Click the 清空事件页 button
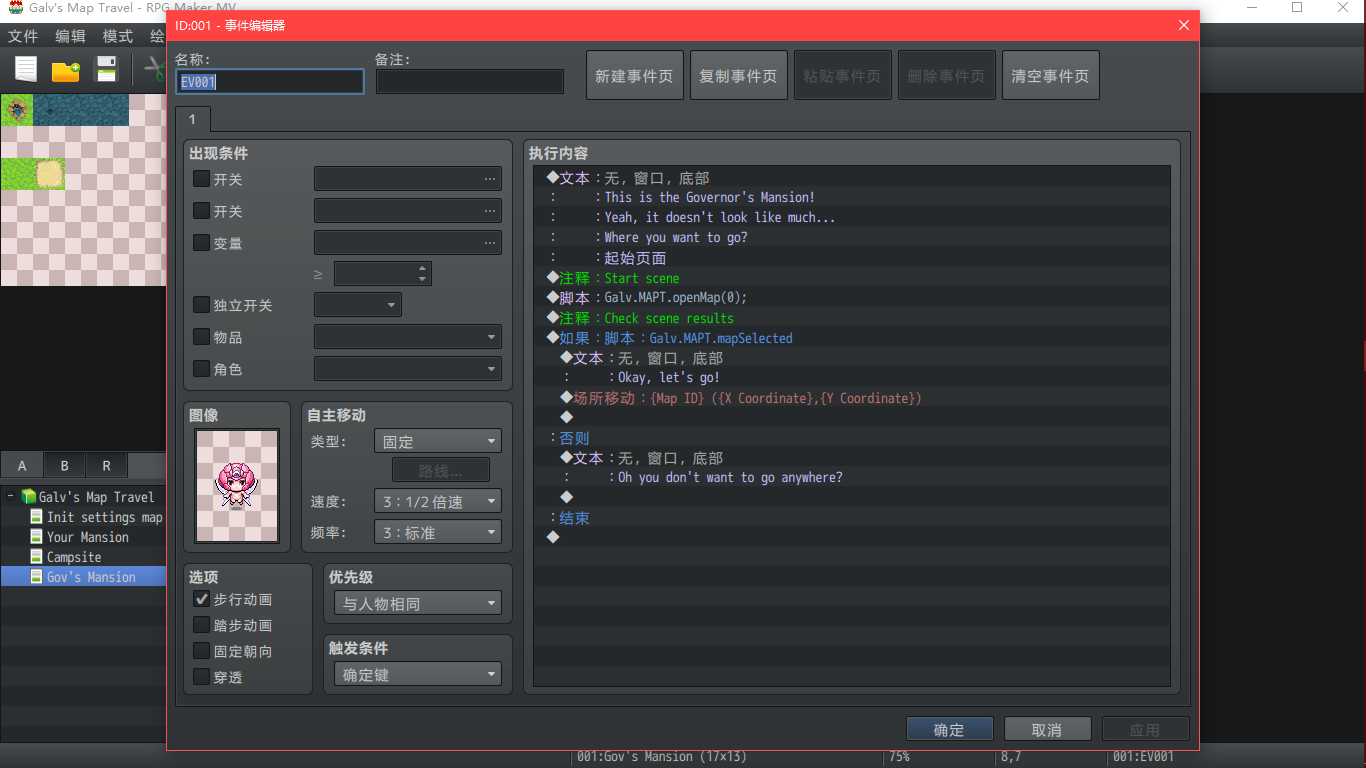The width and height of the screenshot is (1366, 768). pos(1051,76)
